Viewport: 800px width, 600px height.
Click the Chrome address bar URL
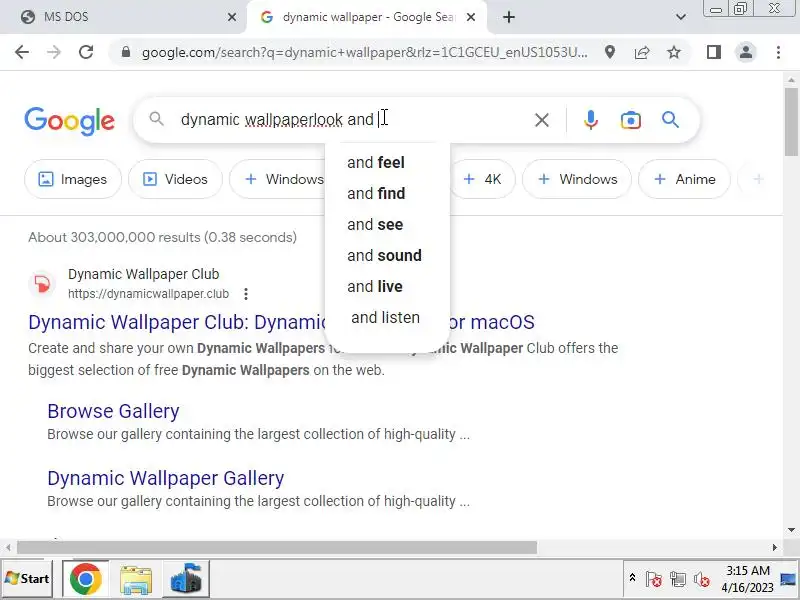pyautogui.click(x=364, y=52)
